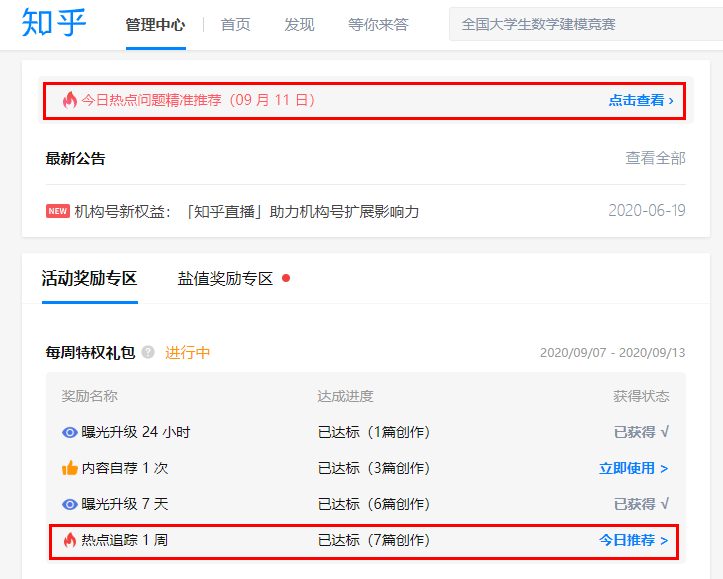723x579 pixels.
Task: Click 今日推荐 for hot topic tracking
Action: pyautogui.click(x=633, y=540)
